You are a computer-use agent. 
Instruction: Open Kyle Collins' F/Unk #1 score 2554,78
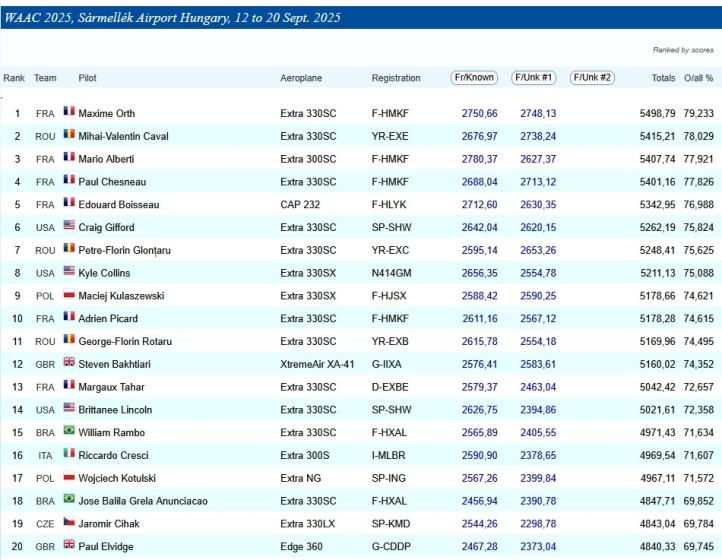[538, 273]
